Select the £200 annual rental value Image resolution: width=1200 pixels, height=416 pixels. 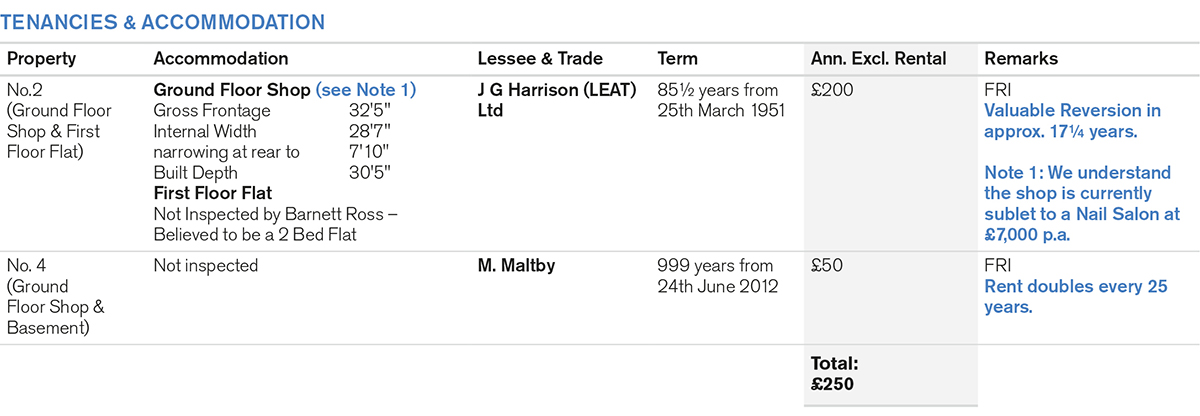(x=830, y=90)
